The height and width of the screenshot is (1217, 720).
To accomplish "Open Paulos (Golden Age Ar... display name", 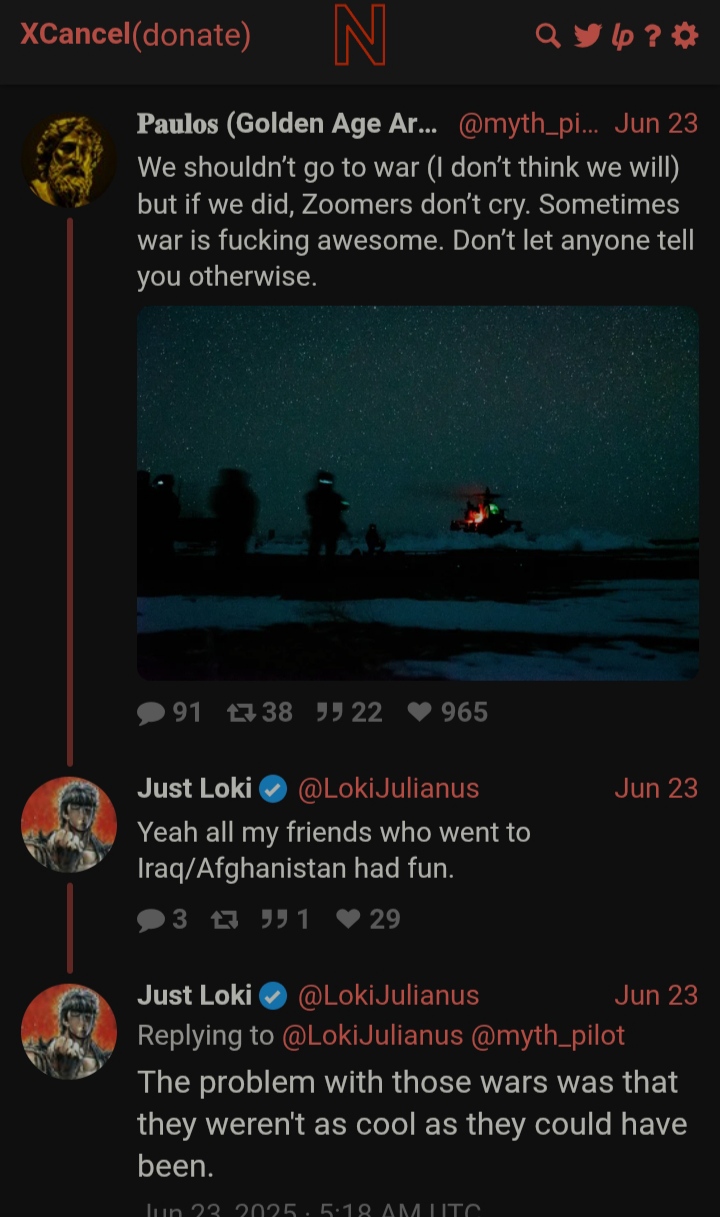I will click(x=287, y=123).
